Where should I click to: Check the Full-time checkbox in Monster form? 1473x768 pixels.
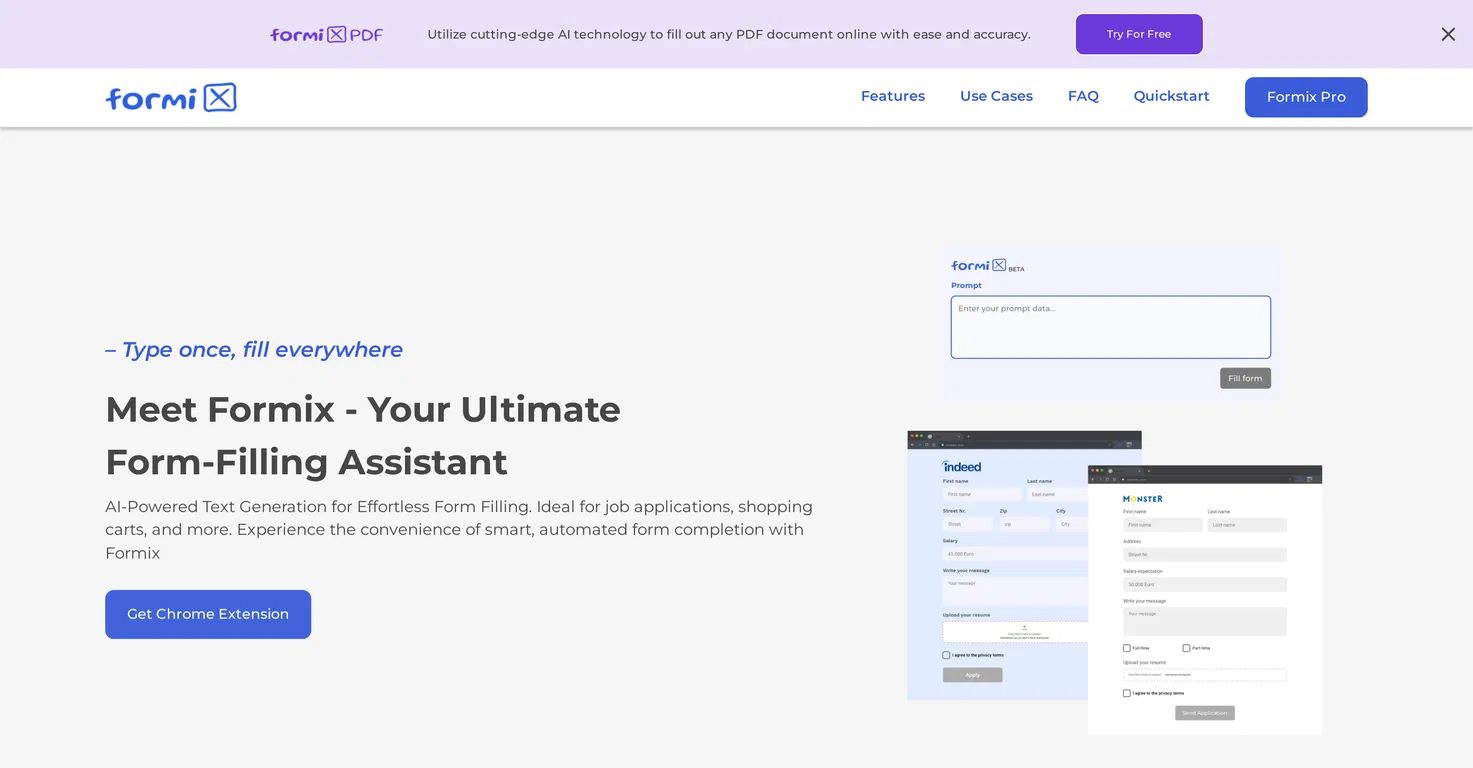coord(1127,648)
